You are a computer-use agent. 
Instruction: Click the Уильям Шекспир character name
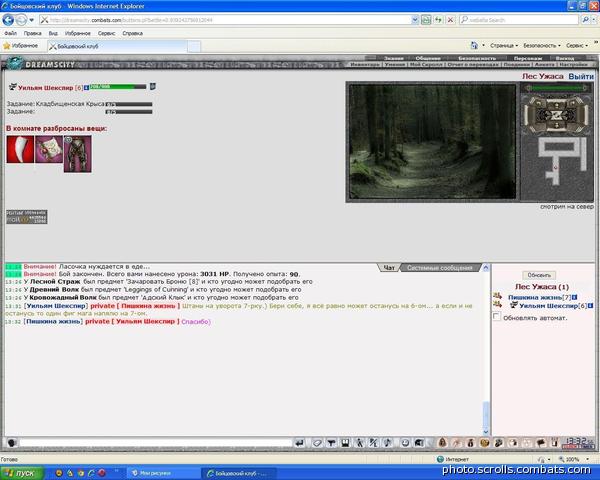point(45,88)
